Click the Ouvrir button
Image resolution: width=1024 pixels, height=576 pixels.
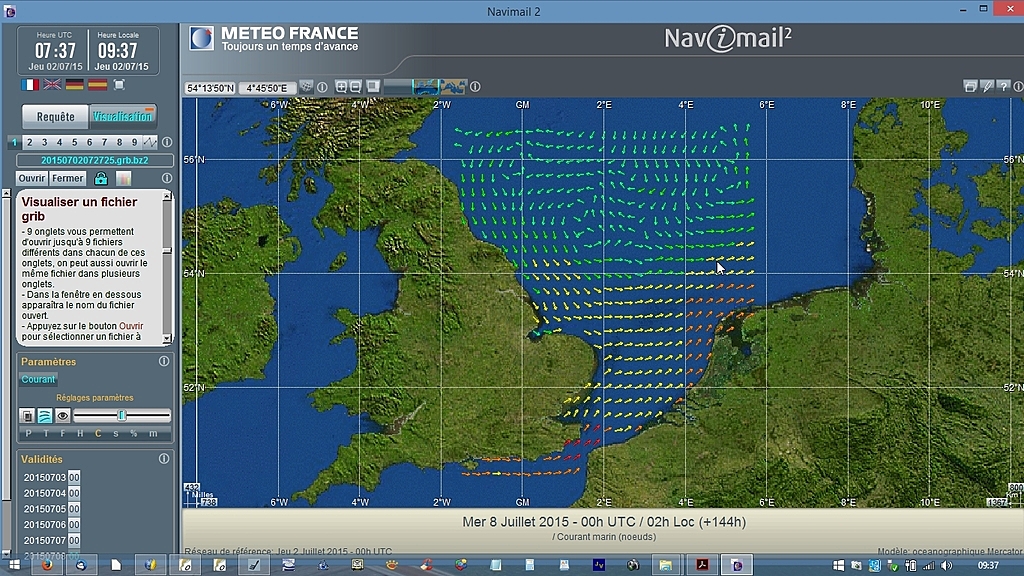[32, 179]
